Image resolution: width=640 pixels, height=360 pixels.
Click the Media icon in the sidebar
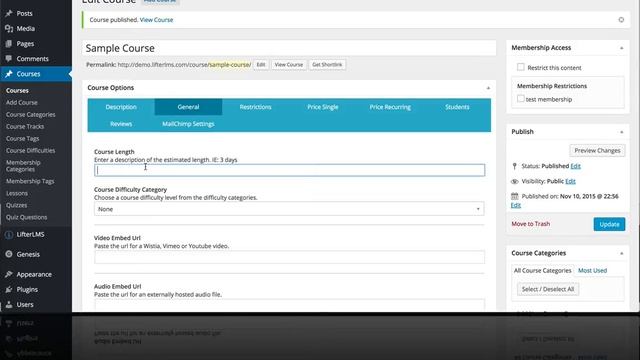coord(9,29)
